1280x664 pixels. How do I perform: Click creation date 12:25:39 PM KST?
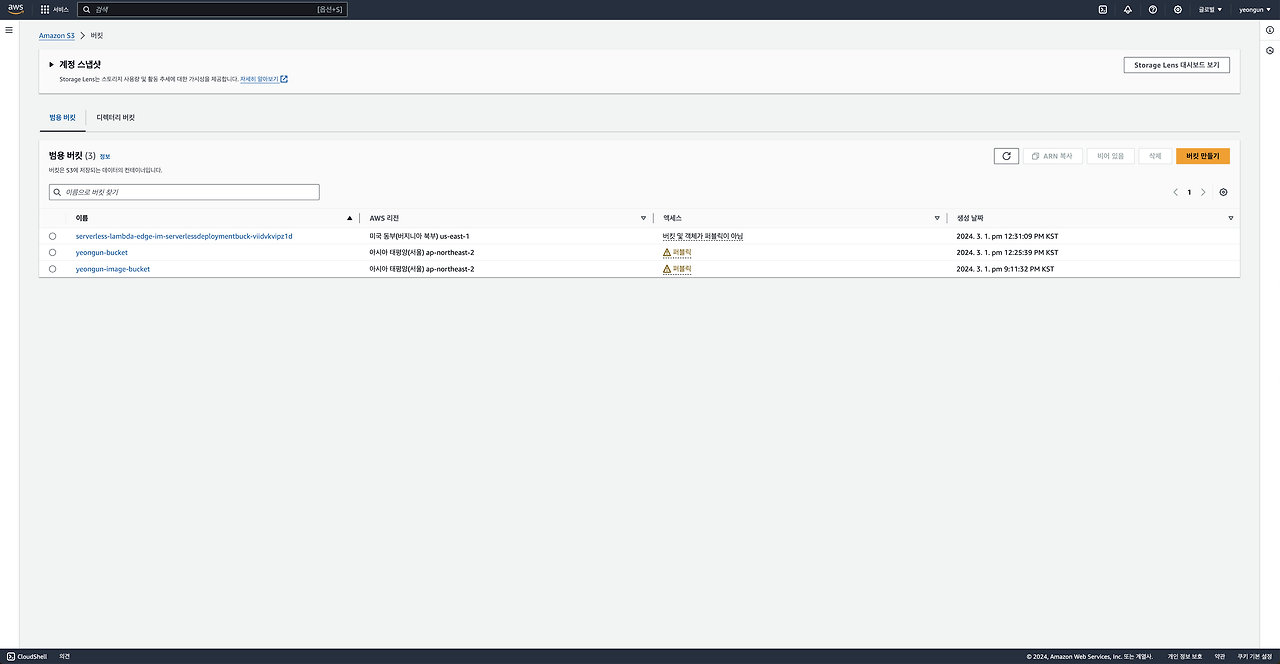coord(1007,252)
